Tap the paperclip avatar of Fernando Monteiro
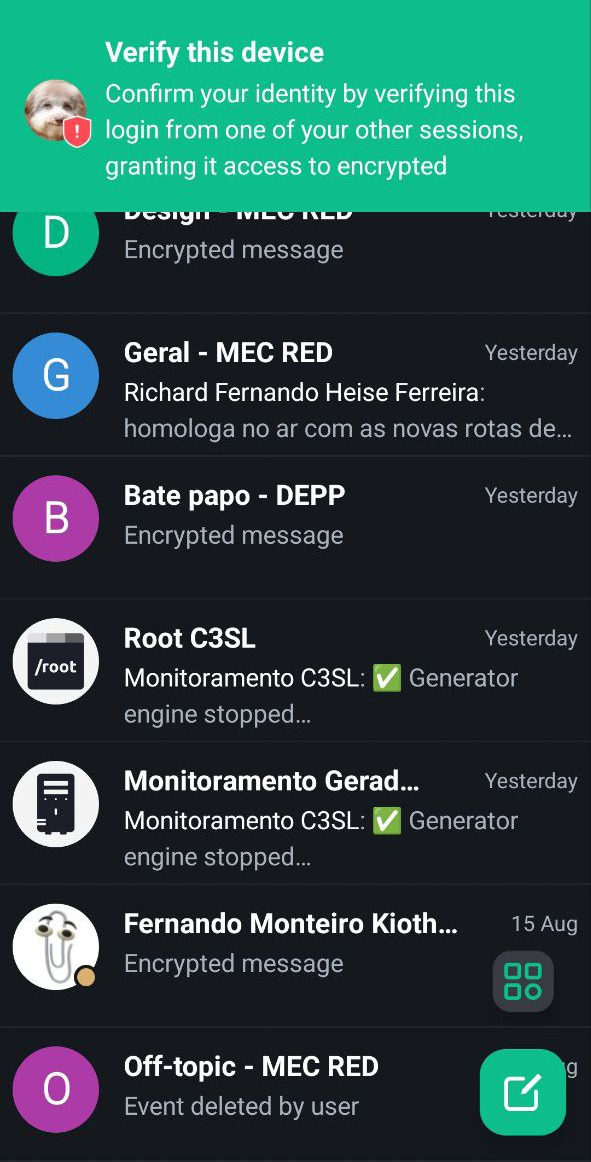 point(56,946)
